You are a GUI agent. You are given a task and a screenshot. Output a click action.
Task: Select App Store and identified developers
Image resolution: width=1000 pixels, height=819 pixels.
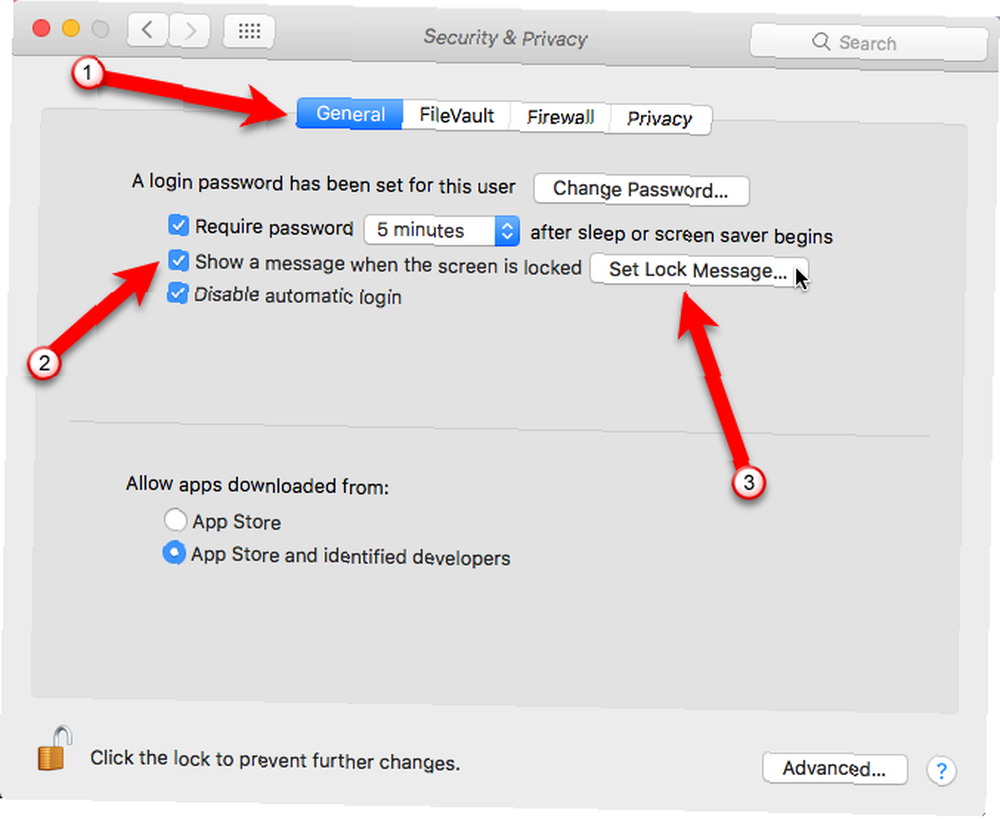pyautogui.click(x=173, y=553)
